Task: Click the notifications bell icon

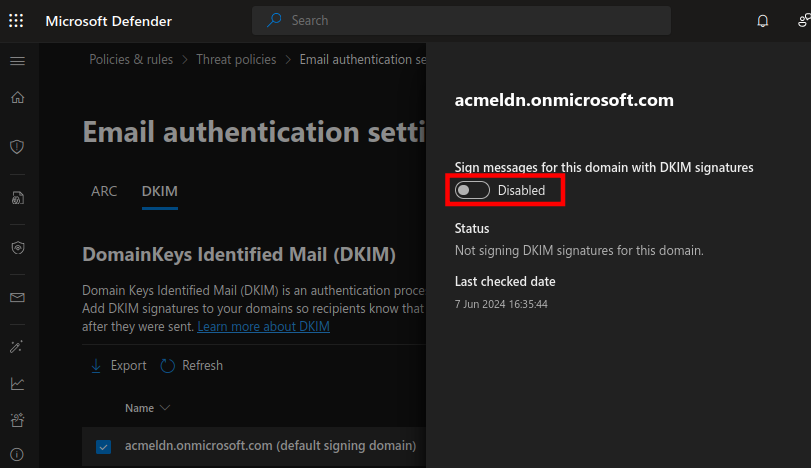Action: tap(763, 21)
